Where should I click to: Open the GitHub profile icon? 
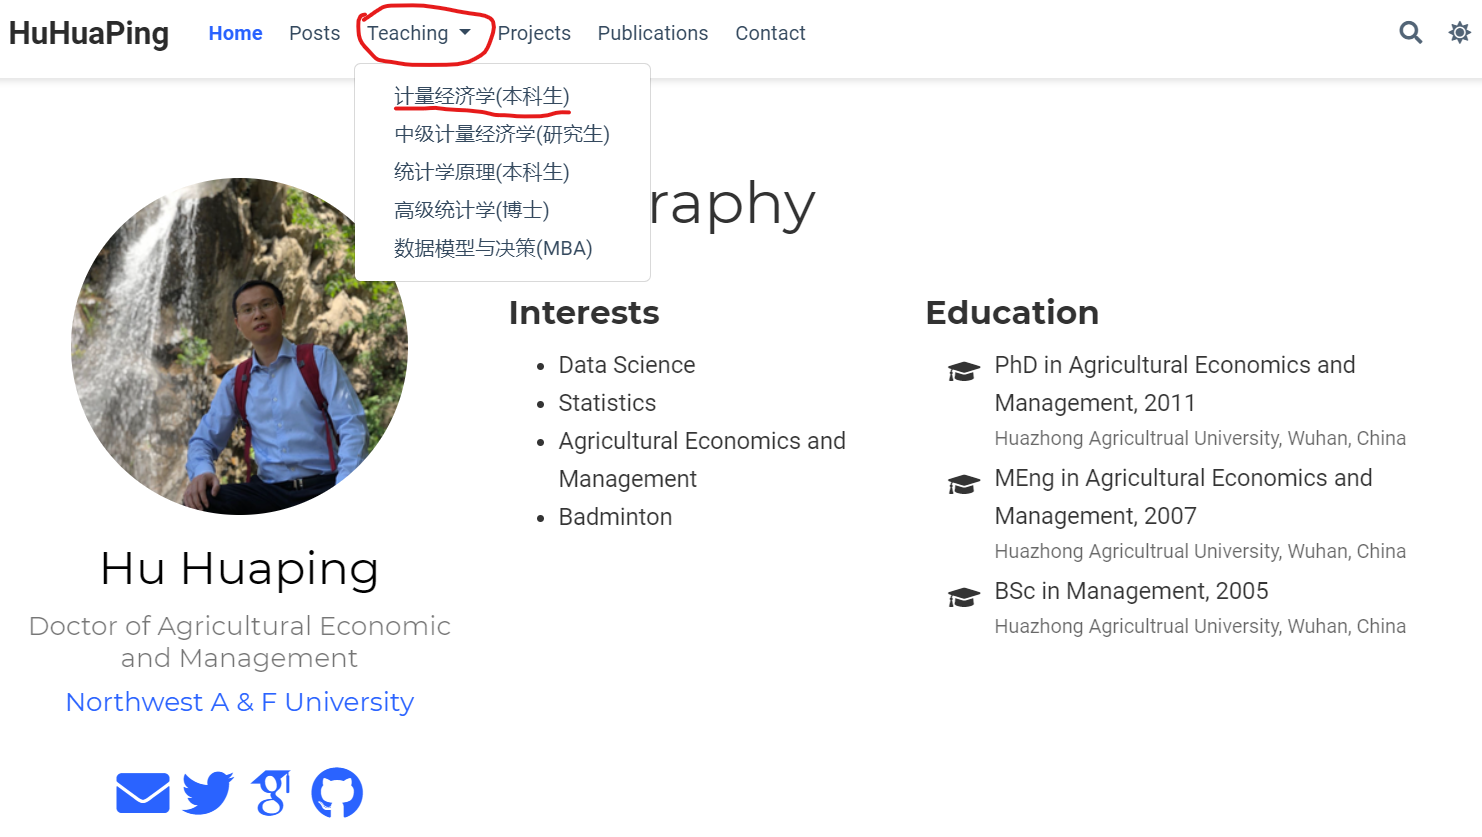click(337, 793)
